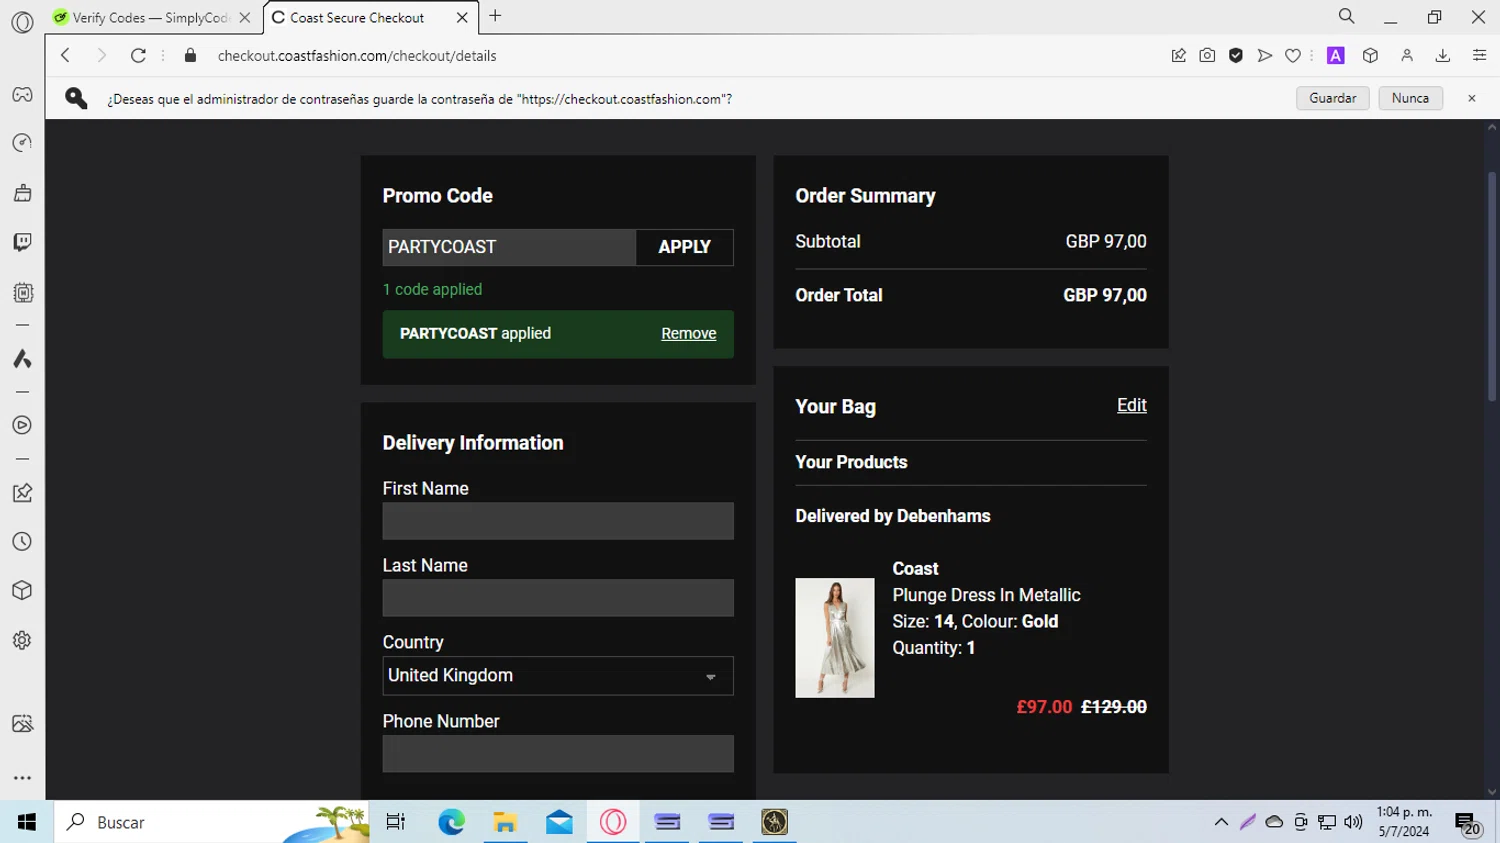Open File Explorer from taskbar

click(x=505, y=822)
